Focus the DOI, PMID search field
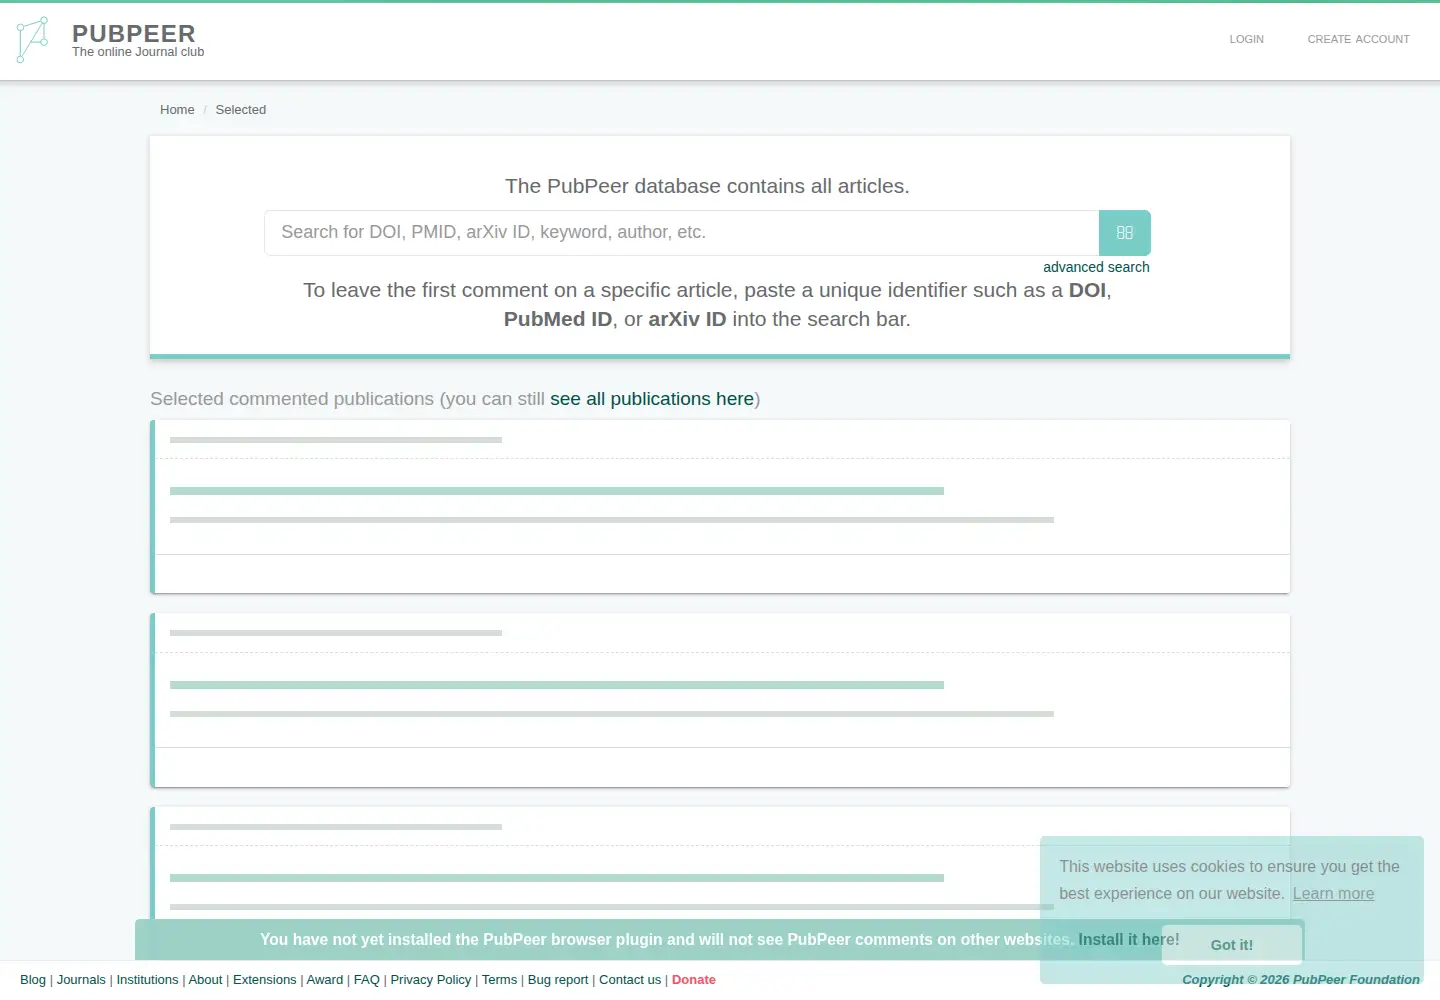 [681, 233]
